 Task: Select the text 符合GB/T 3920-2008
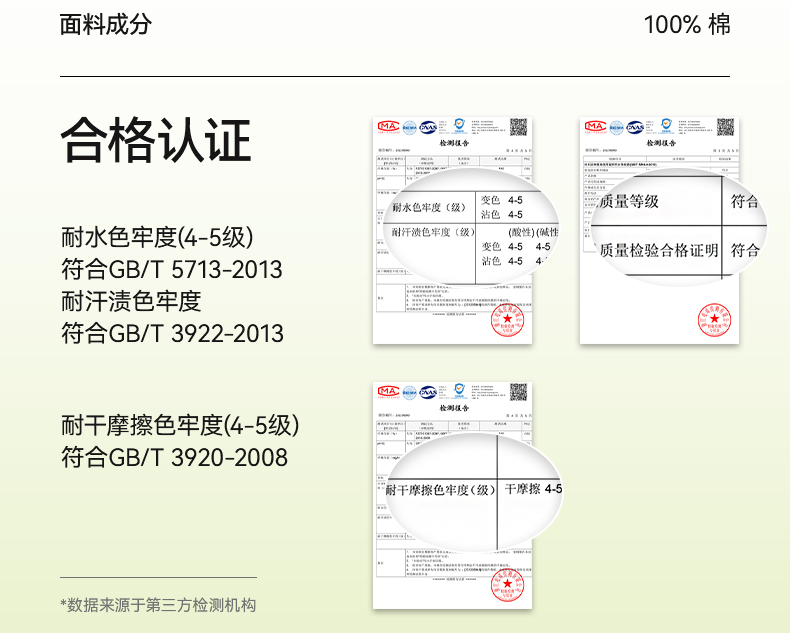tap(174, 457)
